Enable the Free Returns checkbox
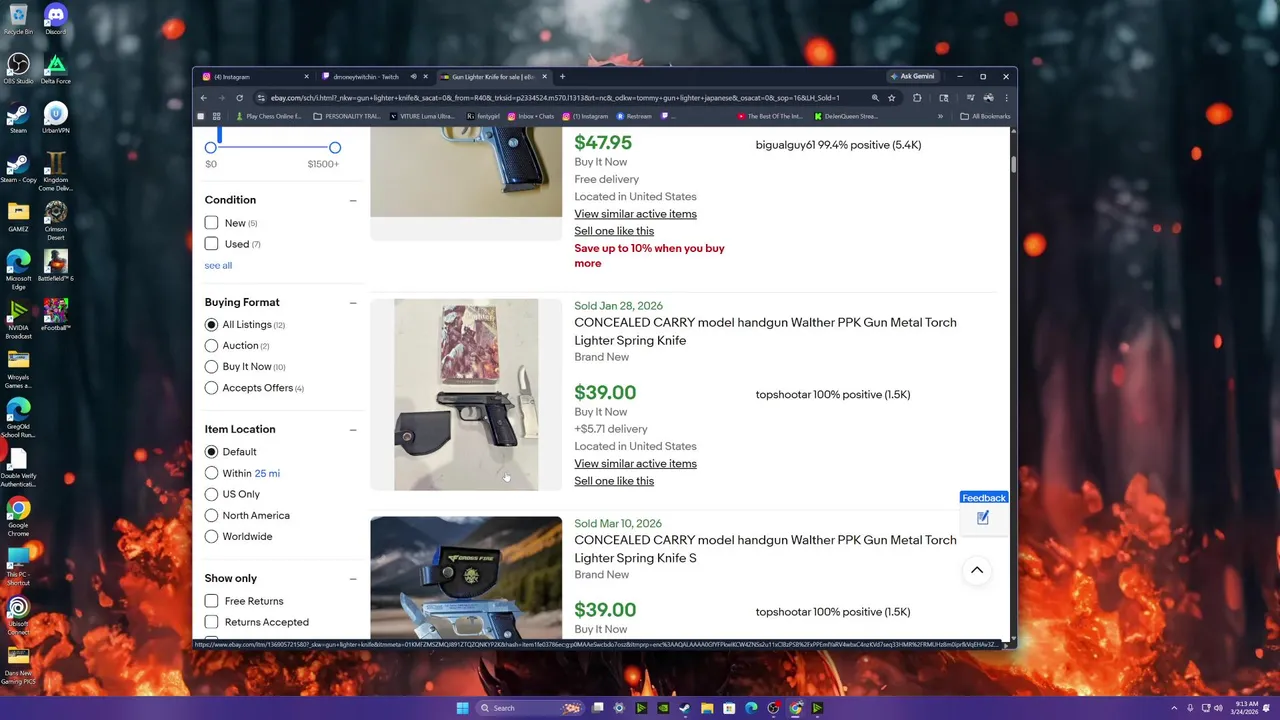Viewport: 1280px width, 720px height. [211, 601]
